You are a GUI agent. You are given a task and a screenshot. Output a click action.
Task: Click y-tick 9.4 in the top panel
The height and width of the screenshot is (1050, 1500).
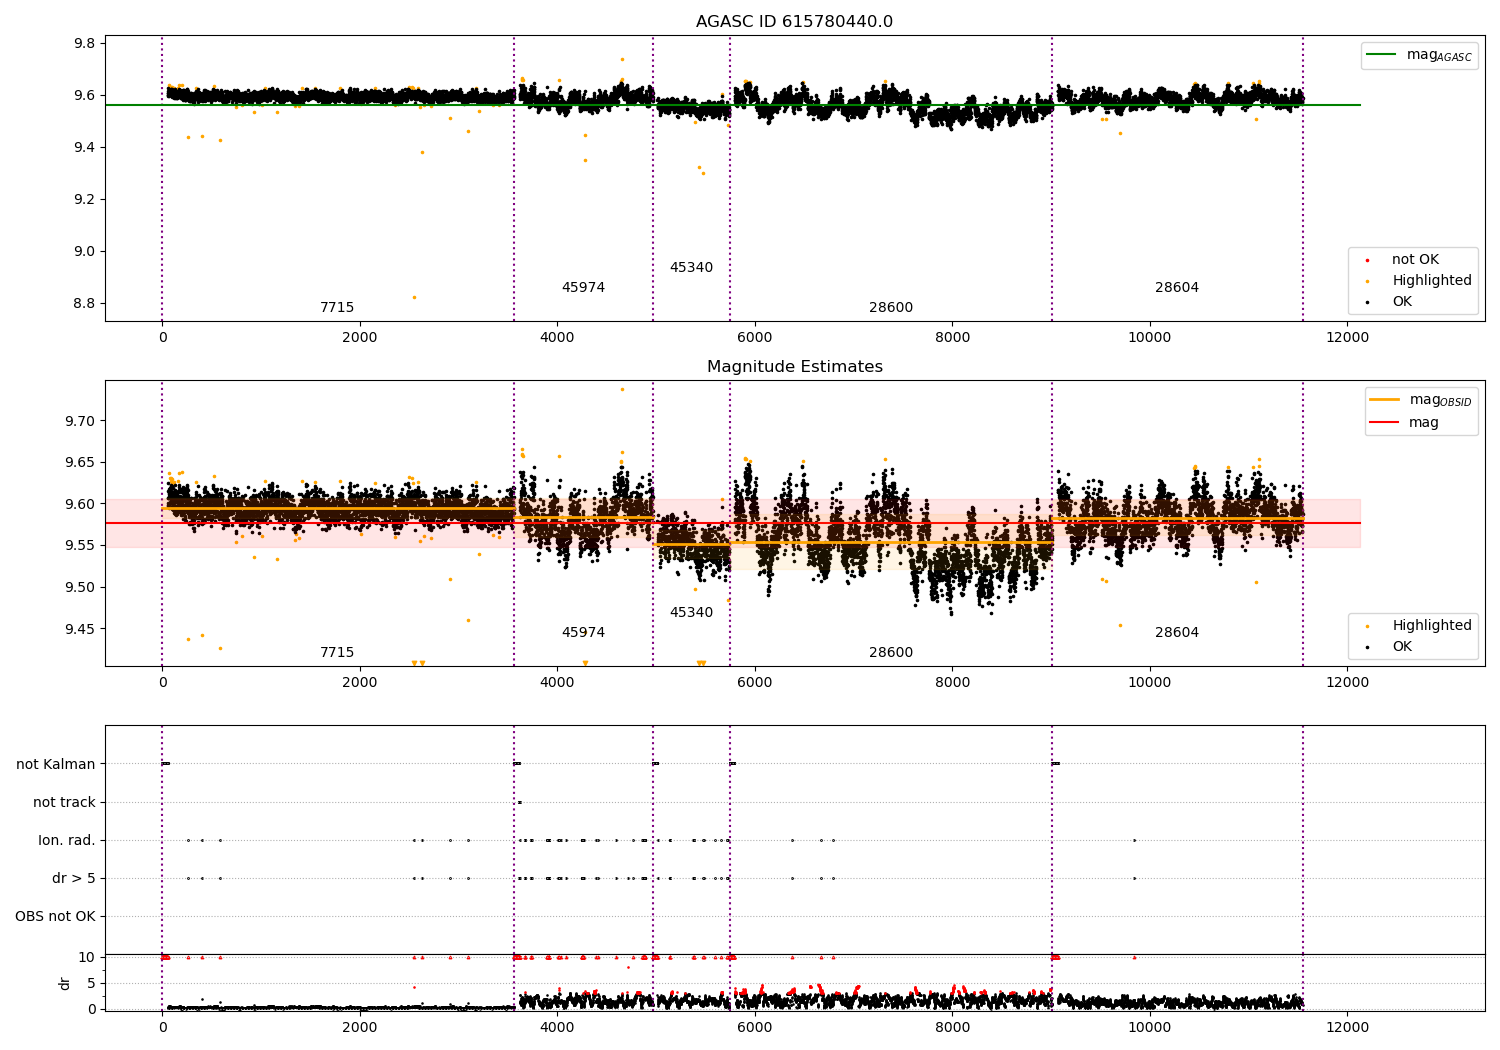85,148
